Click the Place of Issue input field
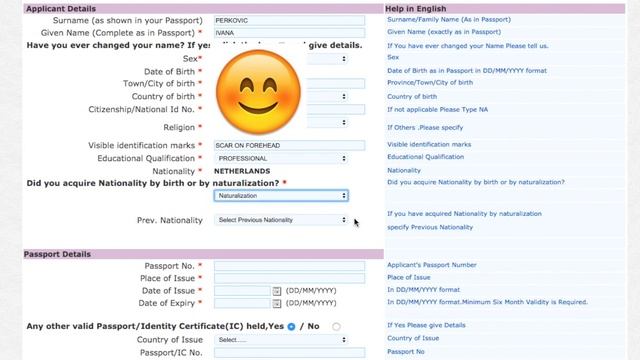Viewport: 640px width, 360px height. (289, 278)
